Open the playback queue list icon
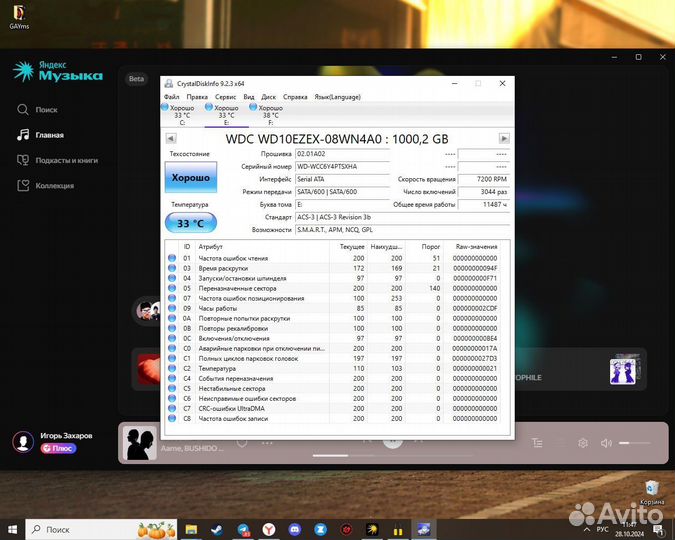 click(537, 443)
